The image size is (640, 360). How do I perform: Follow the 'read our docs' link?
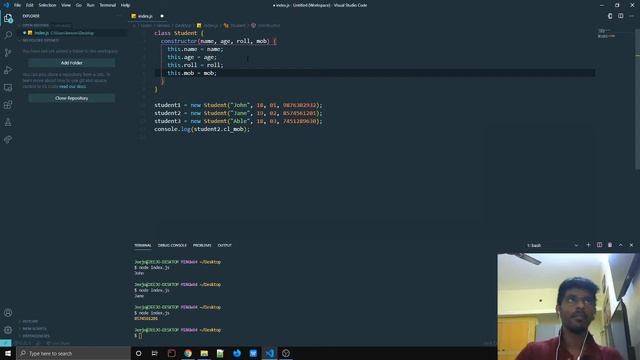pyautogui.click(x=73, y=87)
